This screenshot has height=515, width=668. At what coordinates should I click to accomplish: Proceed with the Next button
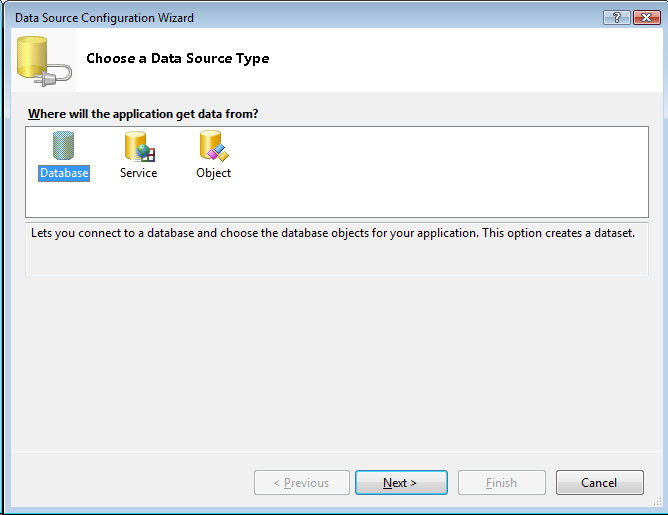[x=400, y=483]
